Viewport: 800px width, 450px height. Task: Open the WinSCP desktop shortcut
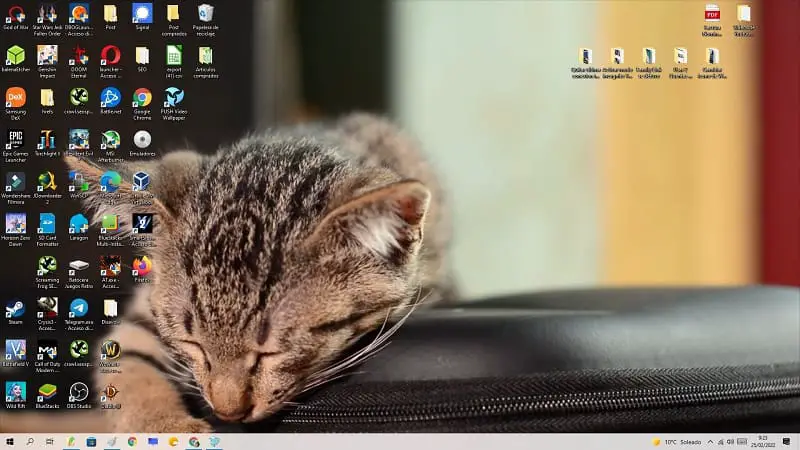coord(79,185)
